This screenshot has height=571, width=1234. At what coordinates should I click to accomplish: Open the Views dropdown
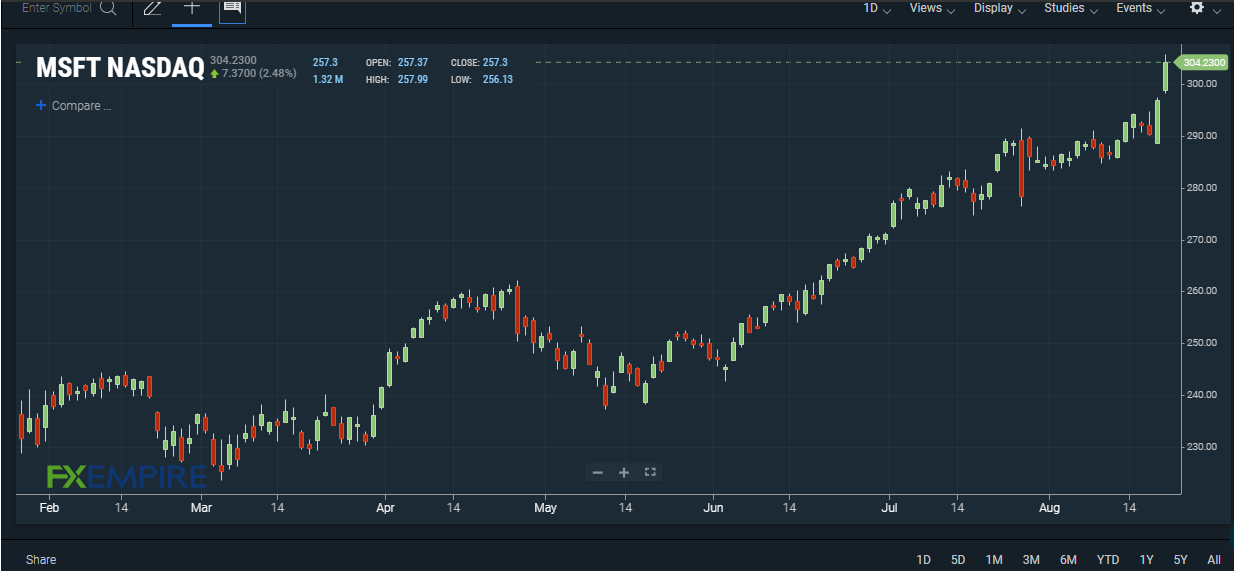[932, 8]
